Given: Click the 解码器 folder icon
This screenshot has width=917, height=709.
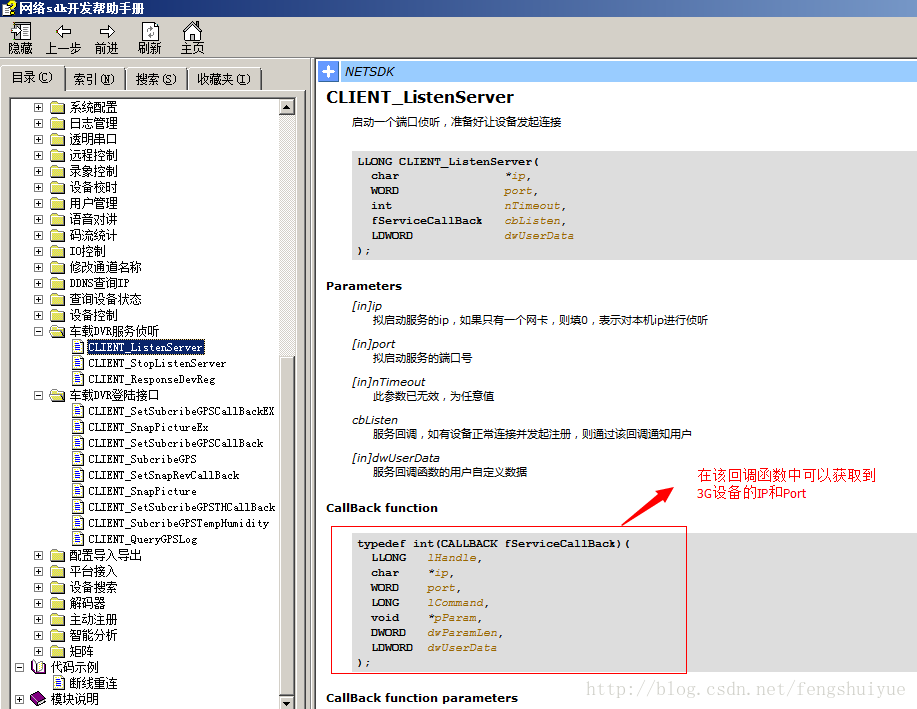Looking at the screenshot, I should pyautogui.click(x=57, y=603).
